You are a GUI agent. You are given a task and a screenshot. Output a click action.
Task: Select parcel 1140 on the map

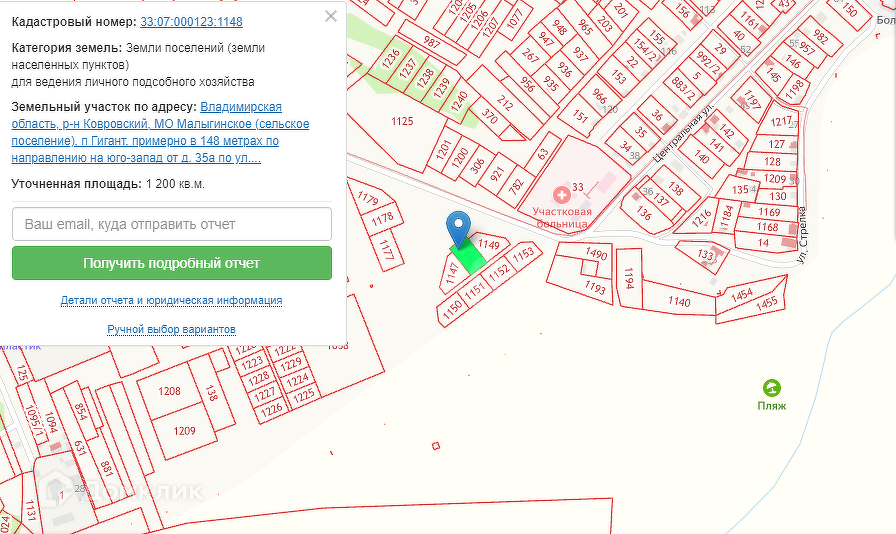tap(679, 301)
